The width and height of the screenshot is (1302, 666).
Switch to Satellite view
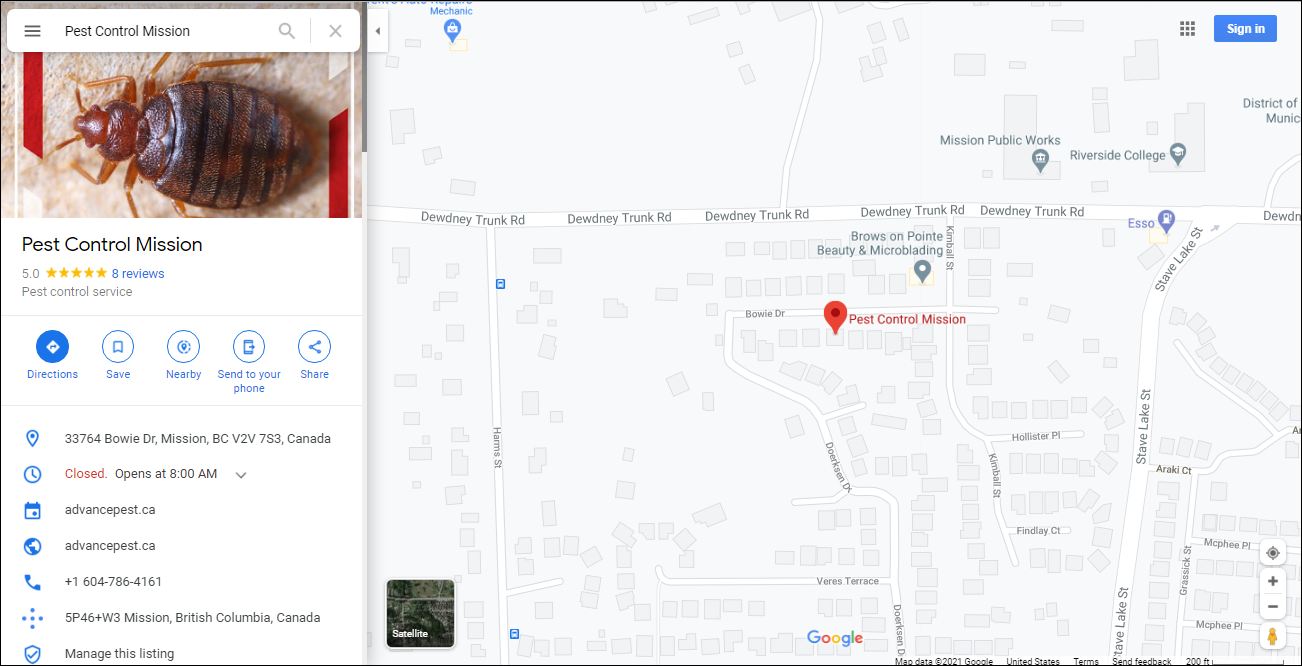[x=420, y=613]
